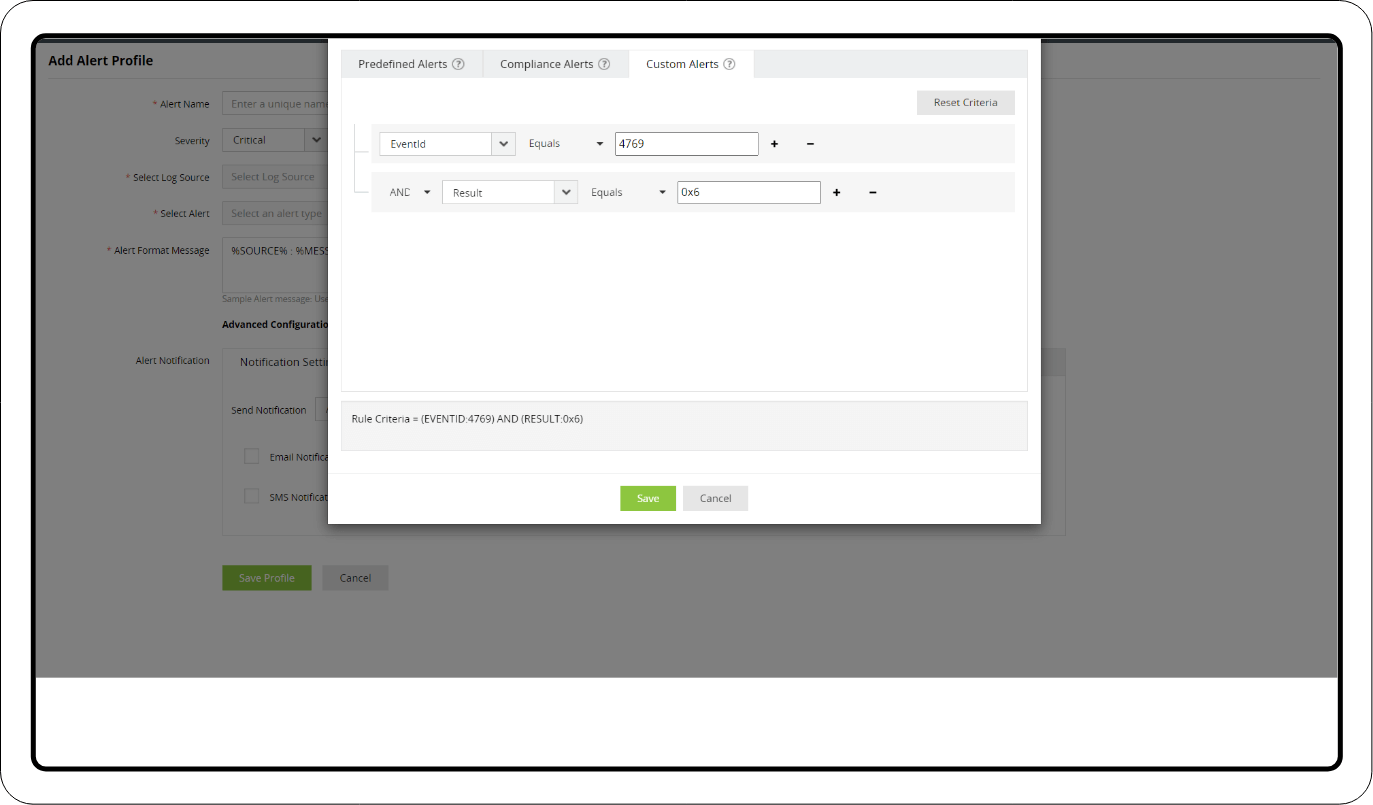
Task: Click the Add Alert Profile title
Action: (x=101, y=61)
